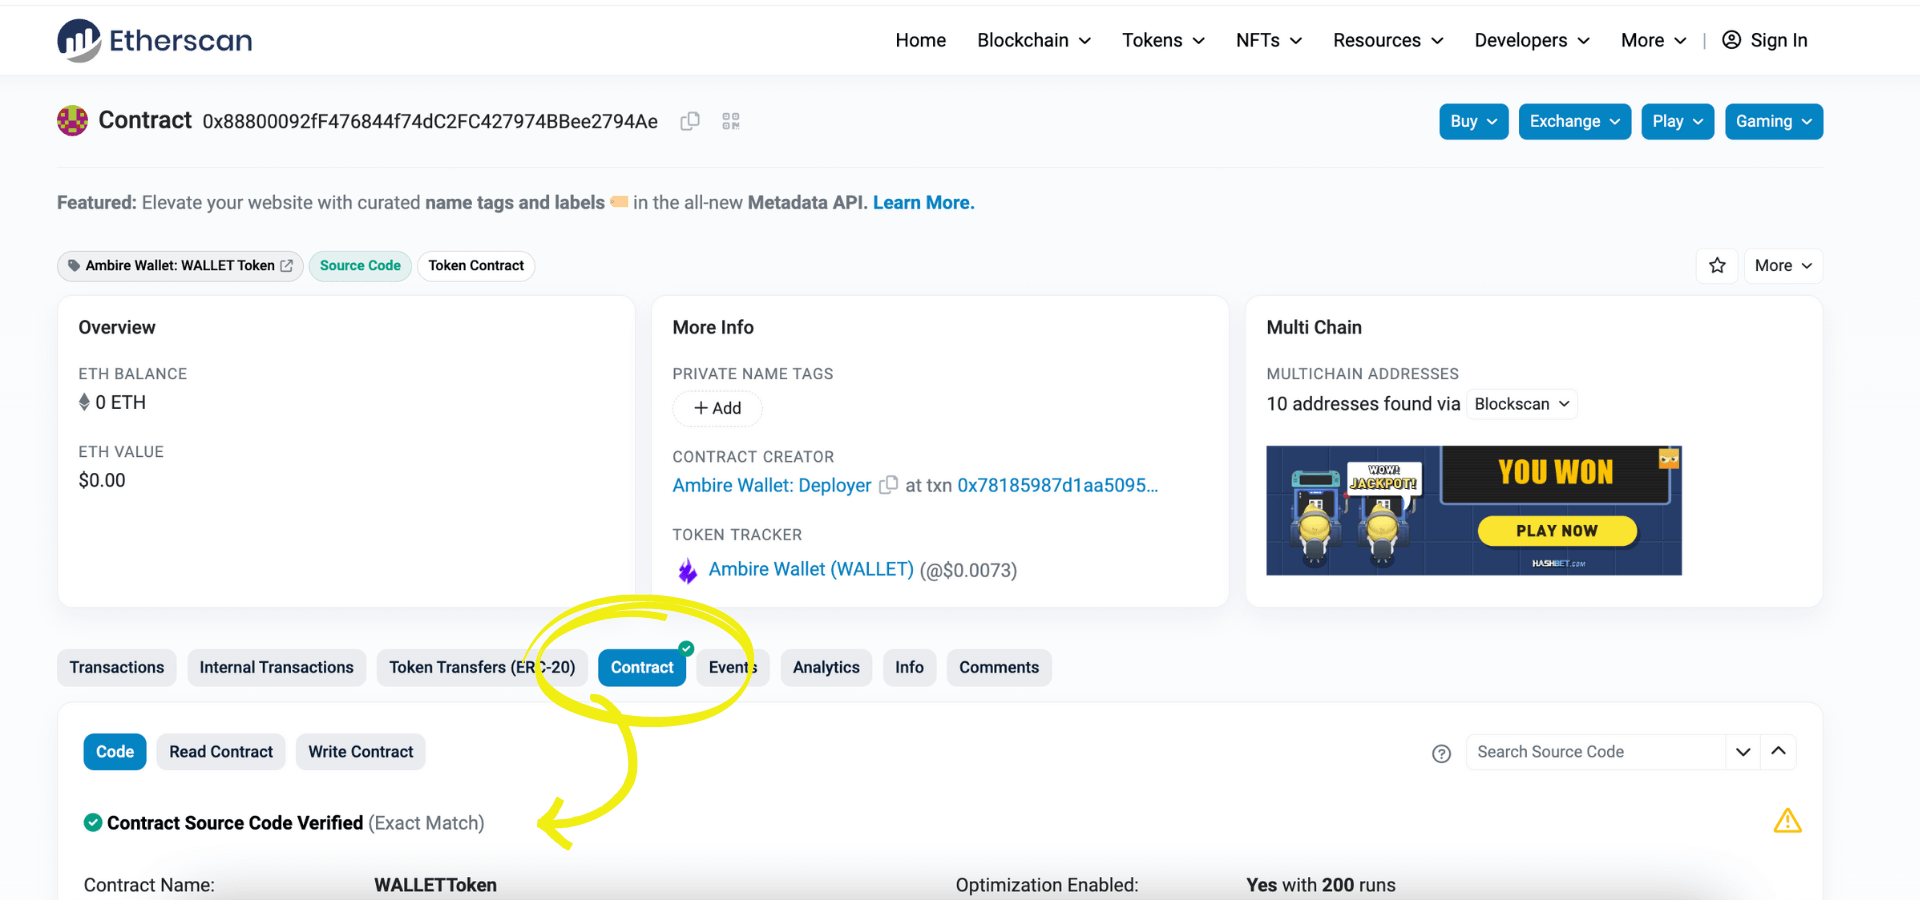Switch to Write Contract mode

(360, 751)
